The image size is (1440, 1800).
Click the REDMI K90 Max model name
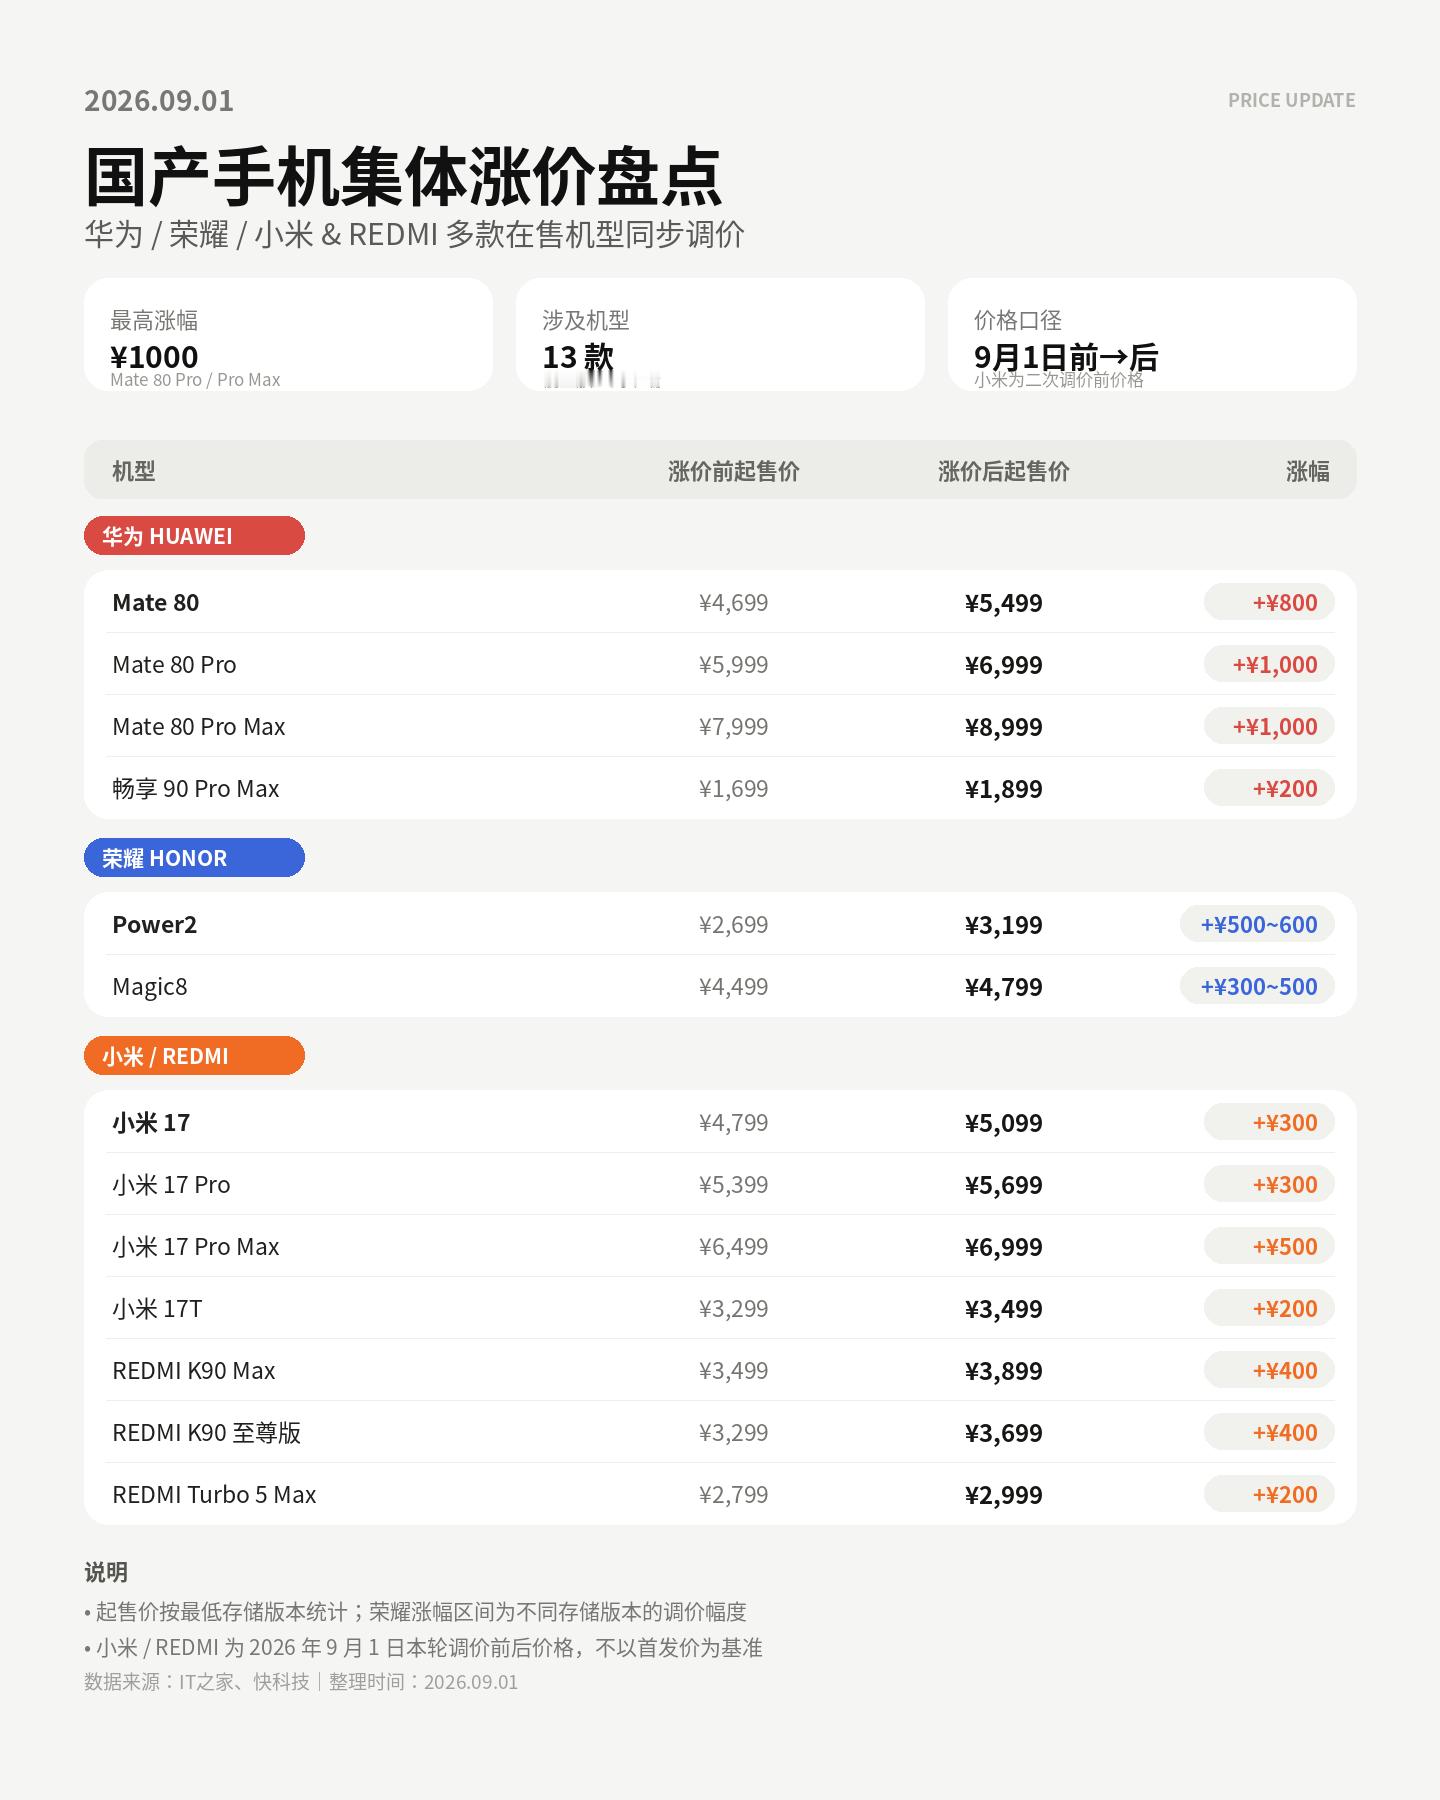tap(194, 1371)
